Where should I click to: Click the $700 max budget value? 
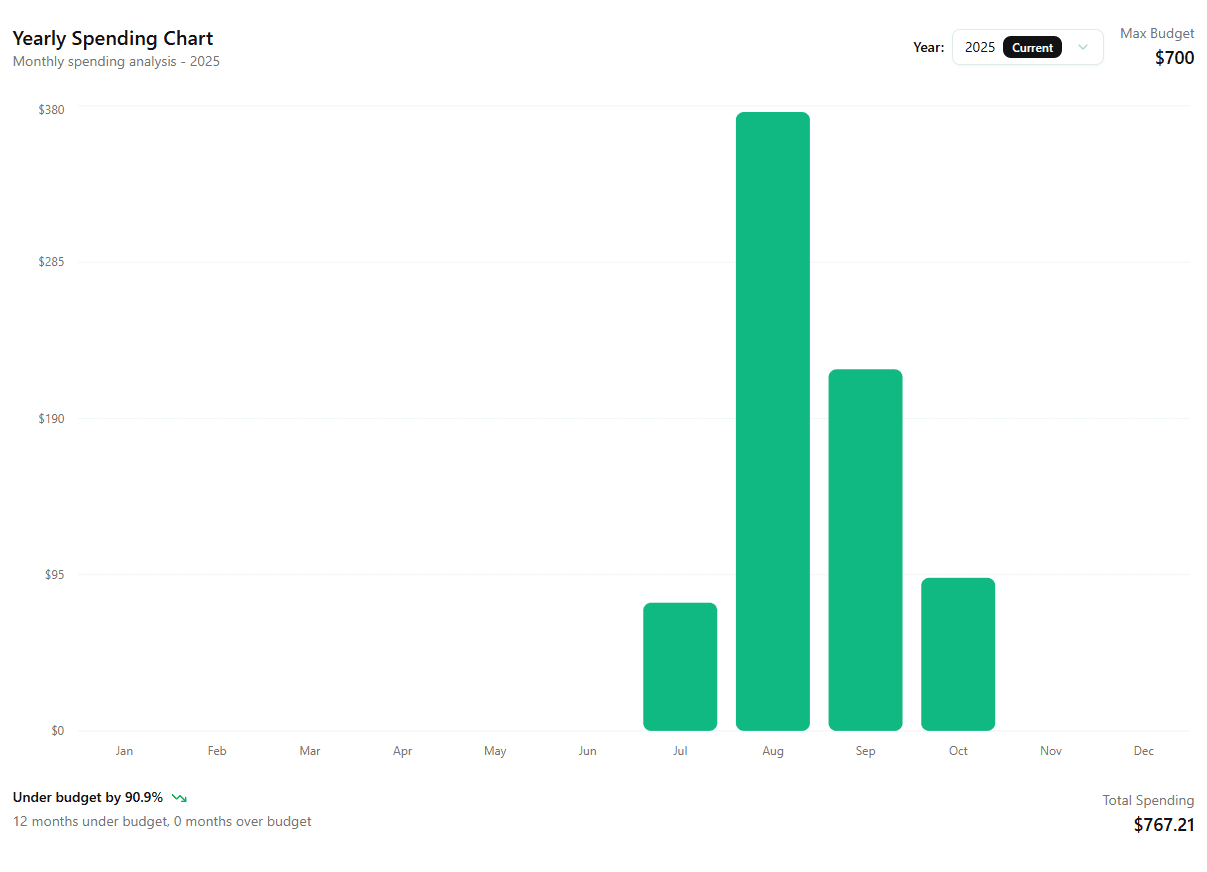pos(1174,58)
